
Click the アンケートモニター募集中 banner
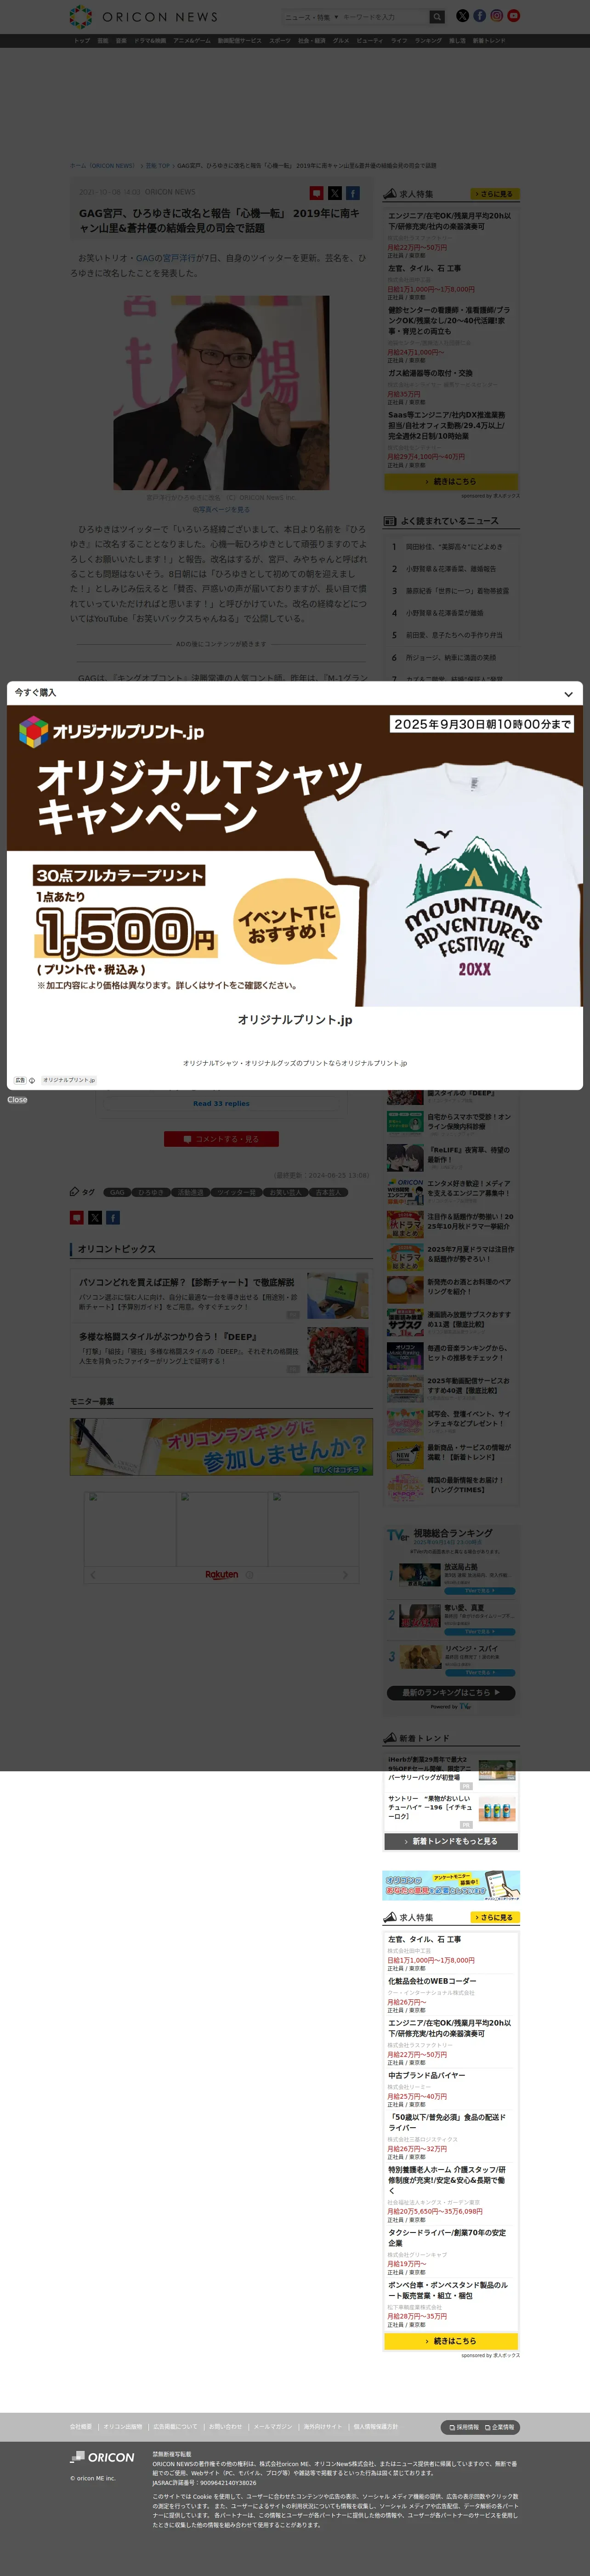pyautogui.click(x=451, y=1885)
